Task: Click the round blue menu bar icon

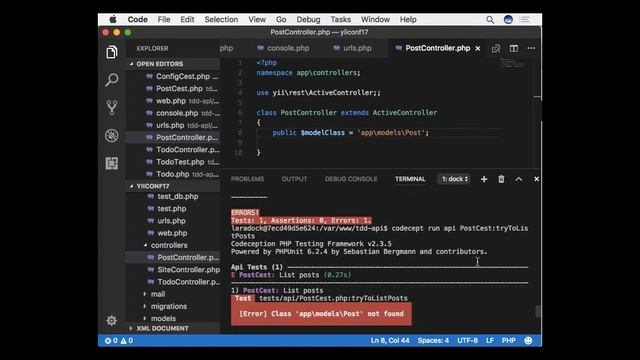Action: [508, 20]
